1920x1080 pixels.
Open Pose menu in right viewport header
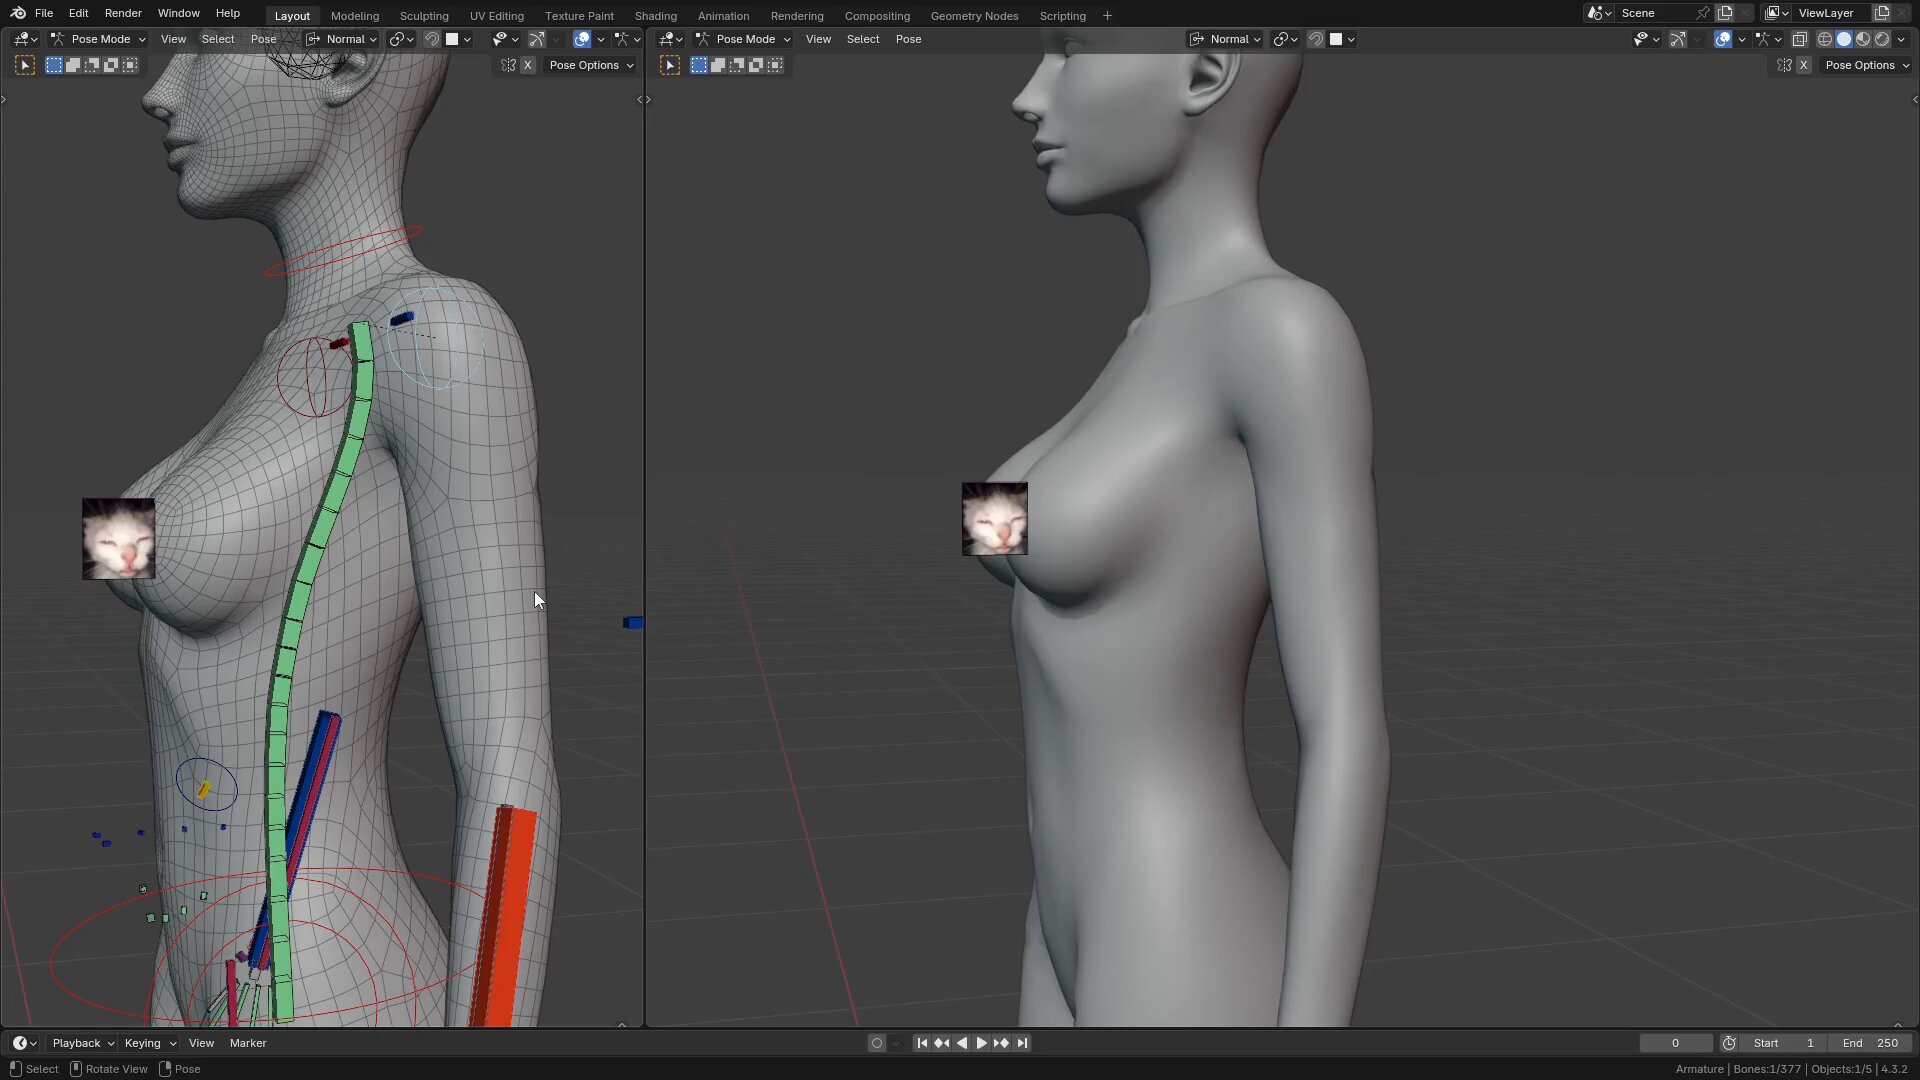pyautogui.click(x=908, y=39)
